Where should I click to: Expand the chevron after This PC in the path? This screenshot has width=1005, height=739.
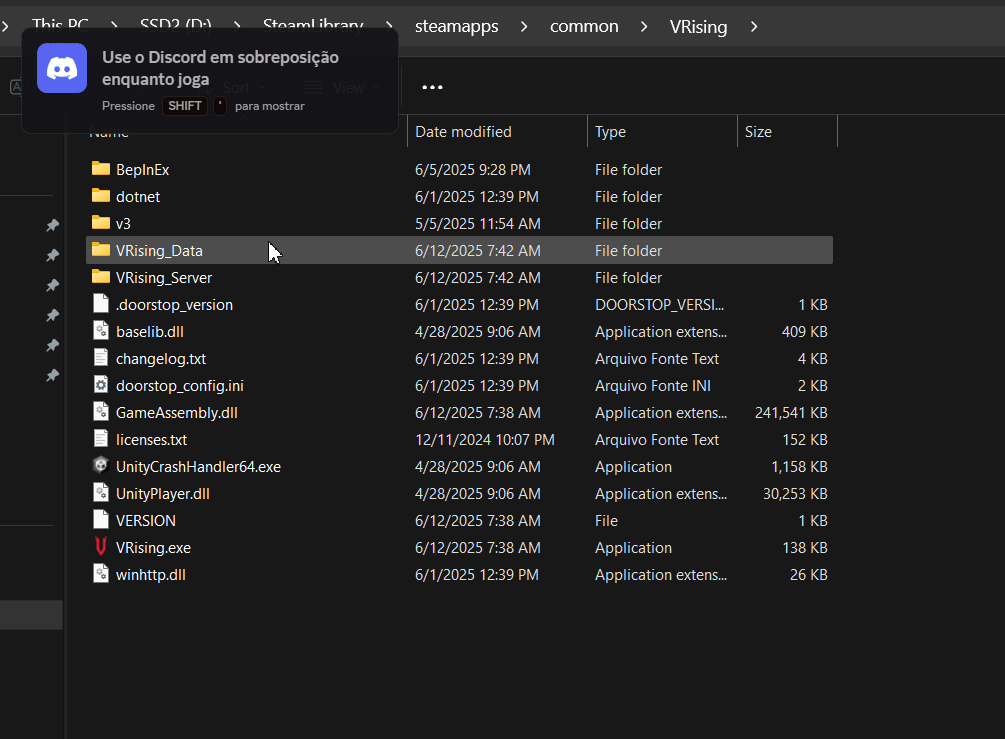tap(114, 26)
